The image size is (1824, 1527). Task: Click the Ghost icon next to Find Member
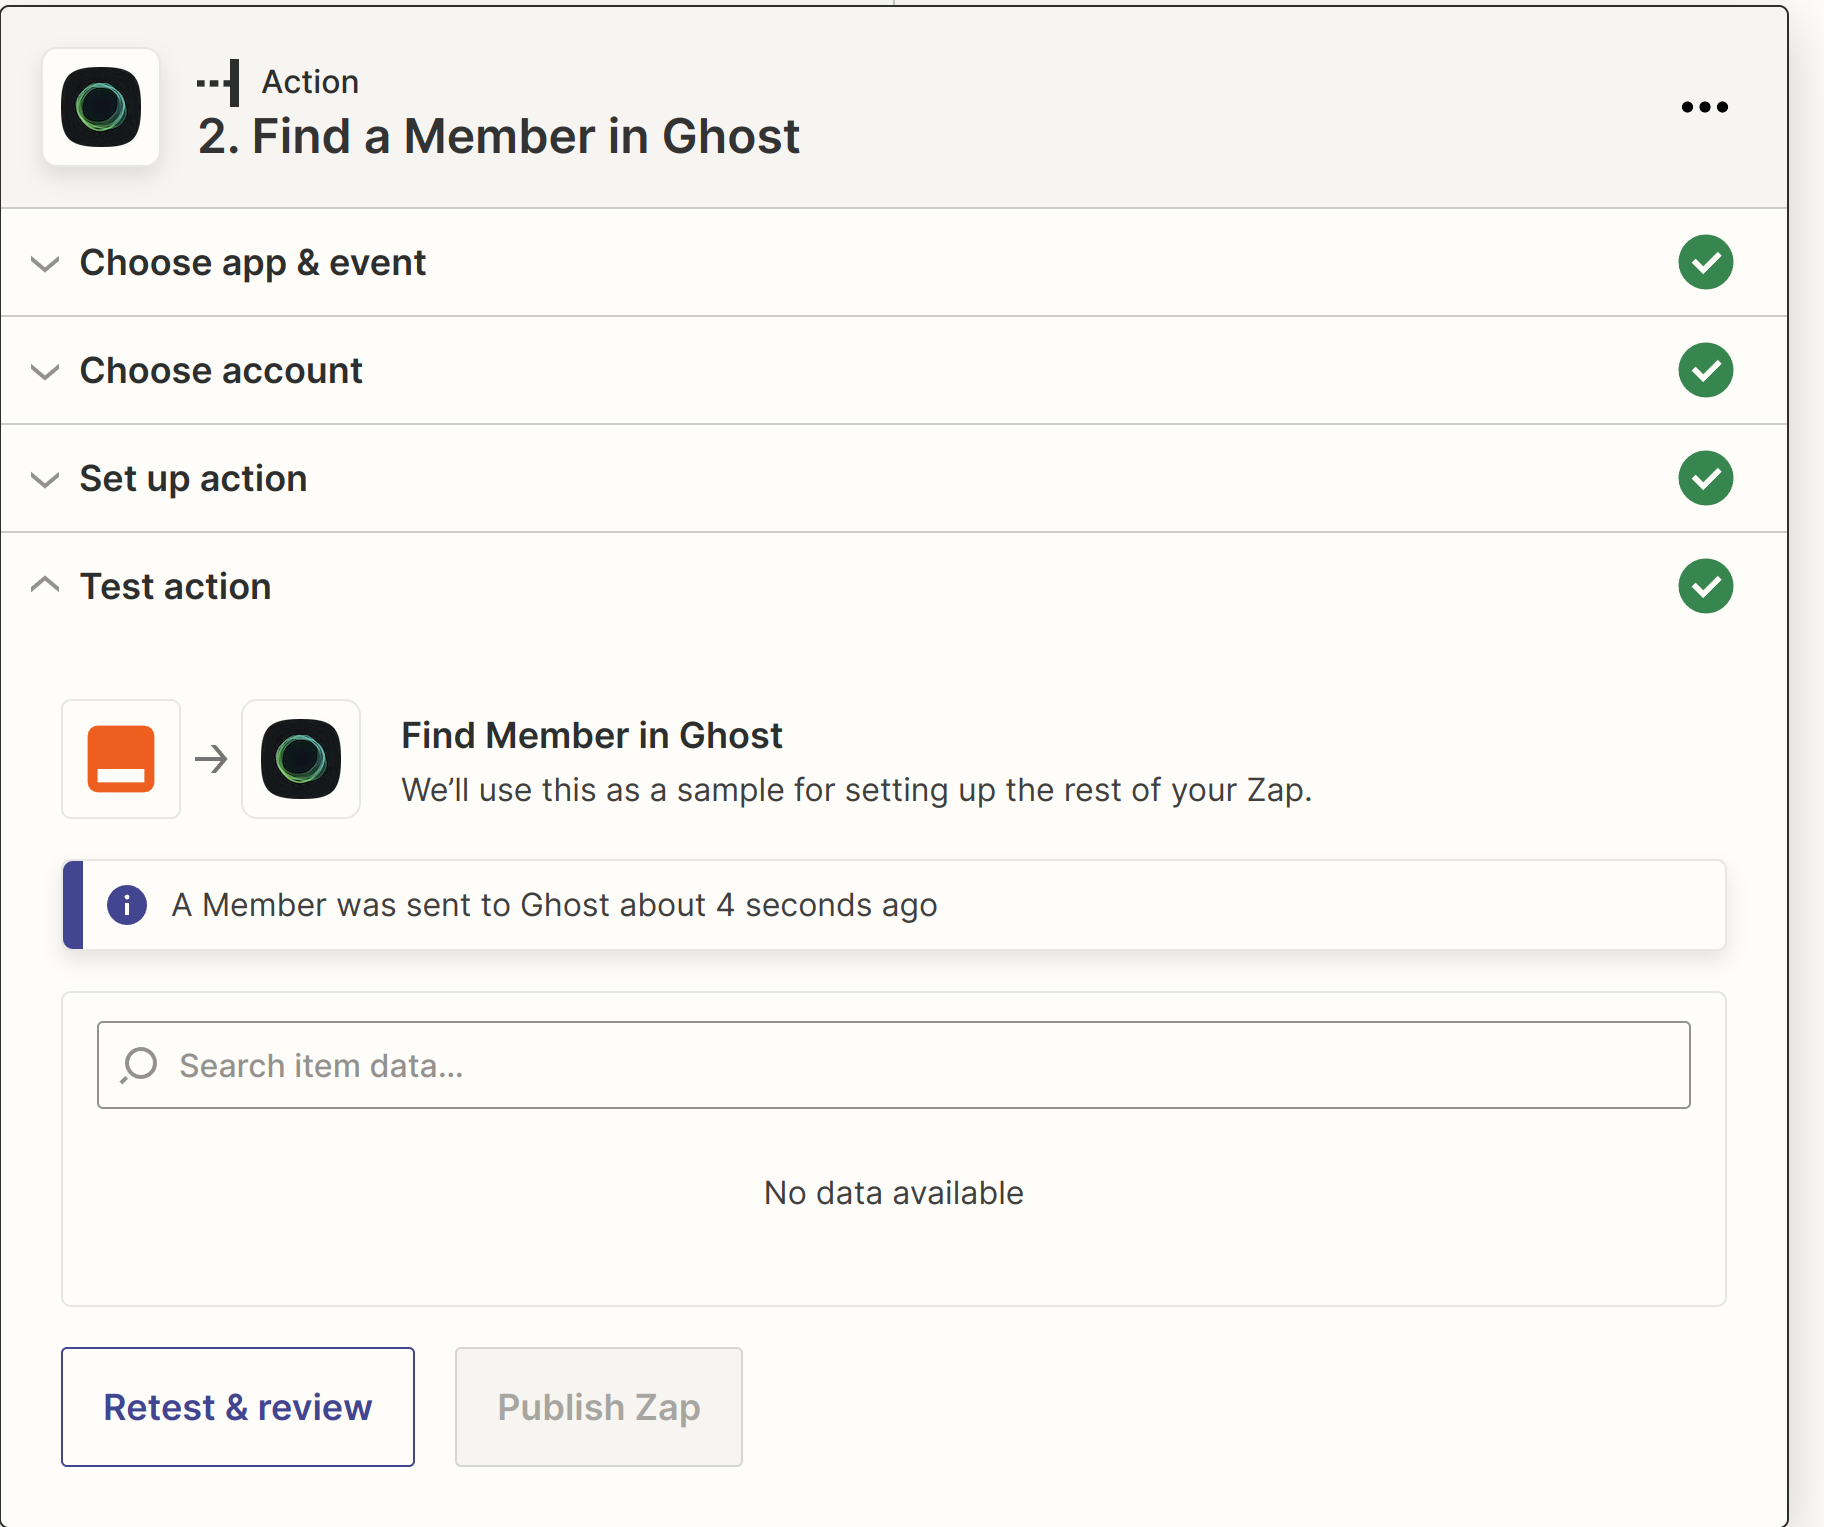pos(301,759)
